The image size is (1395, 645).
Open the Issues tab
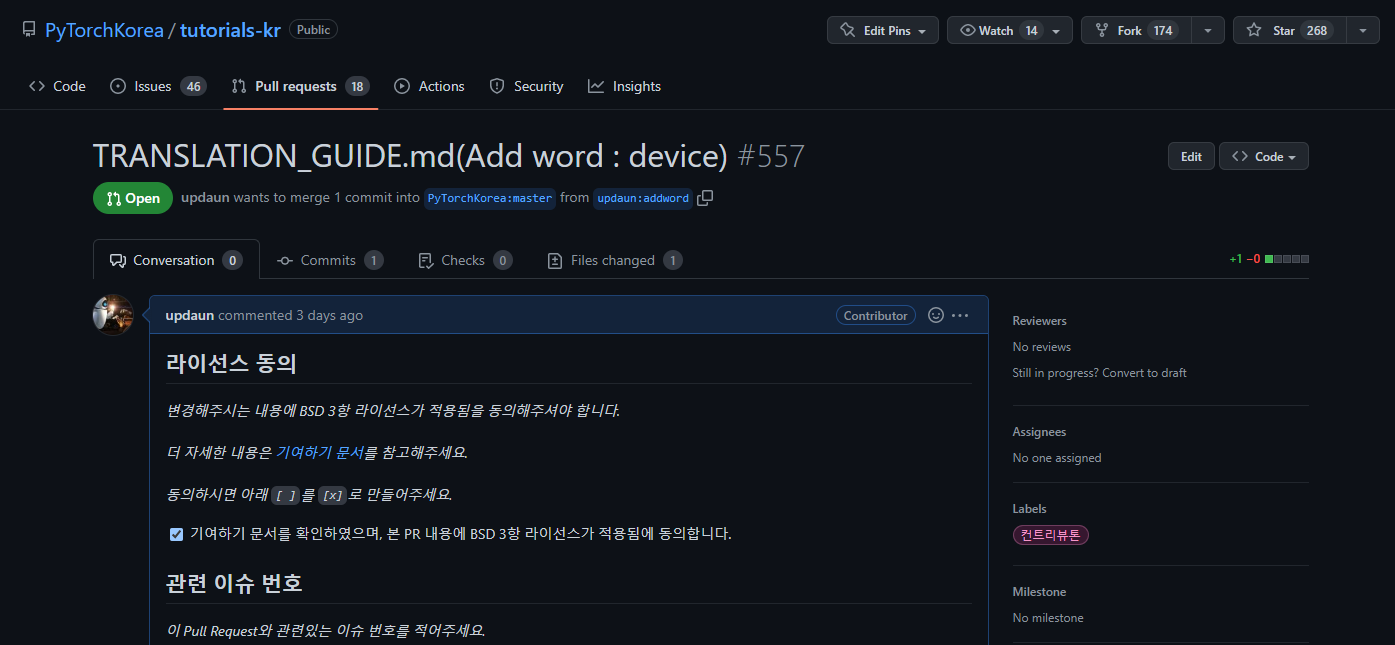[158, 86]
